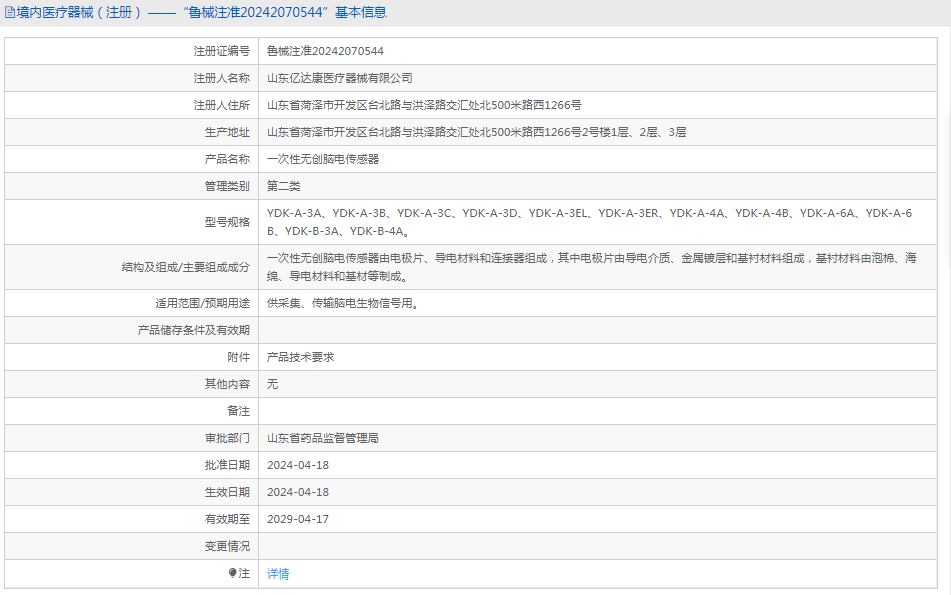This screenshot has height=595, width=951.
Task: Click the 生产地址 value ending with 3层
Action: [476, 132]
